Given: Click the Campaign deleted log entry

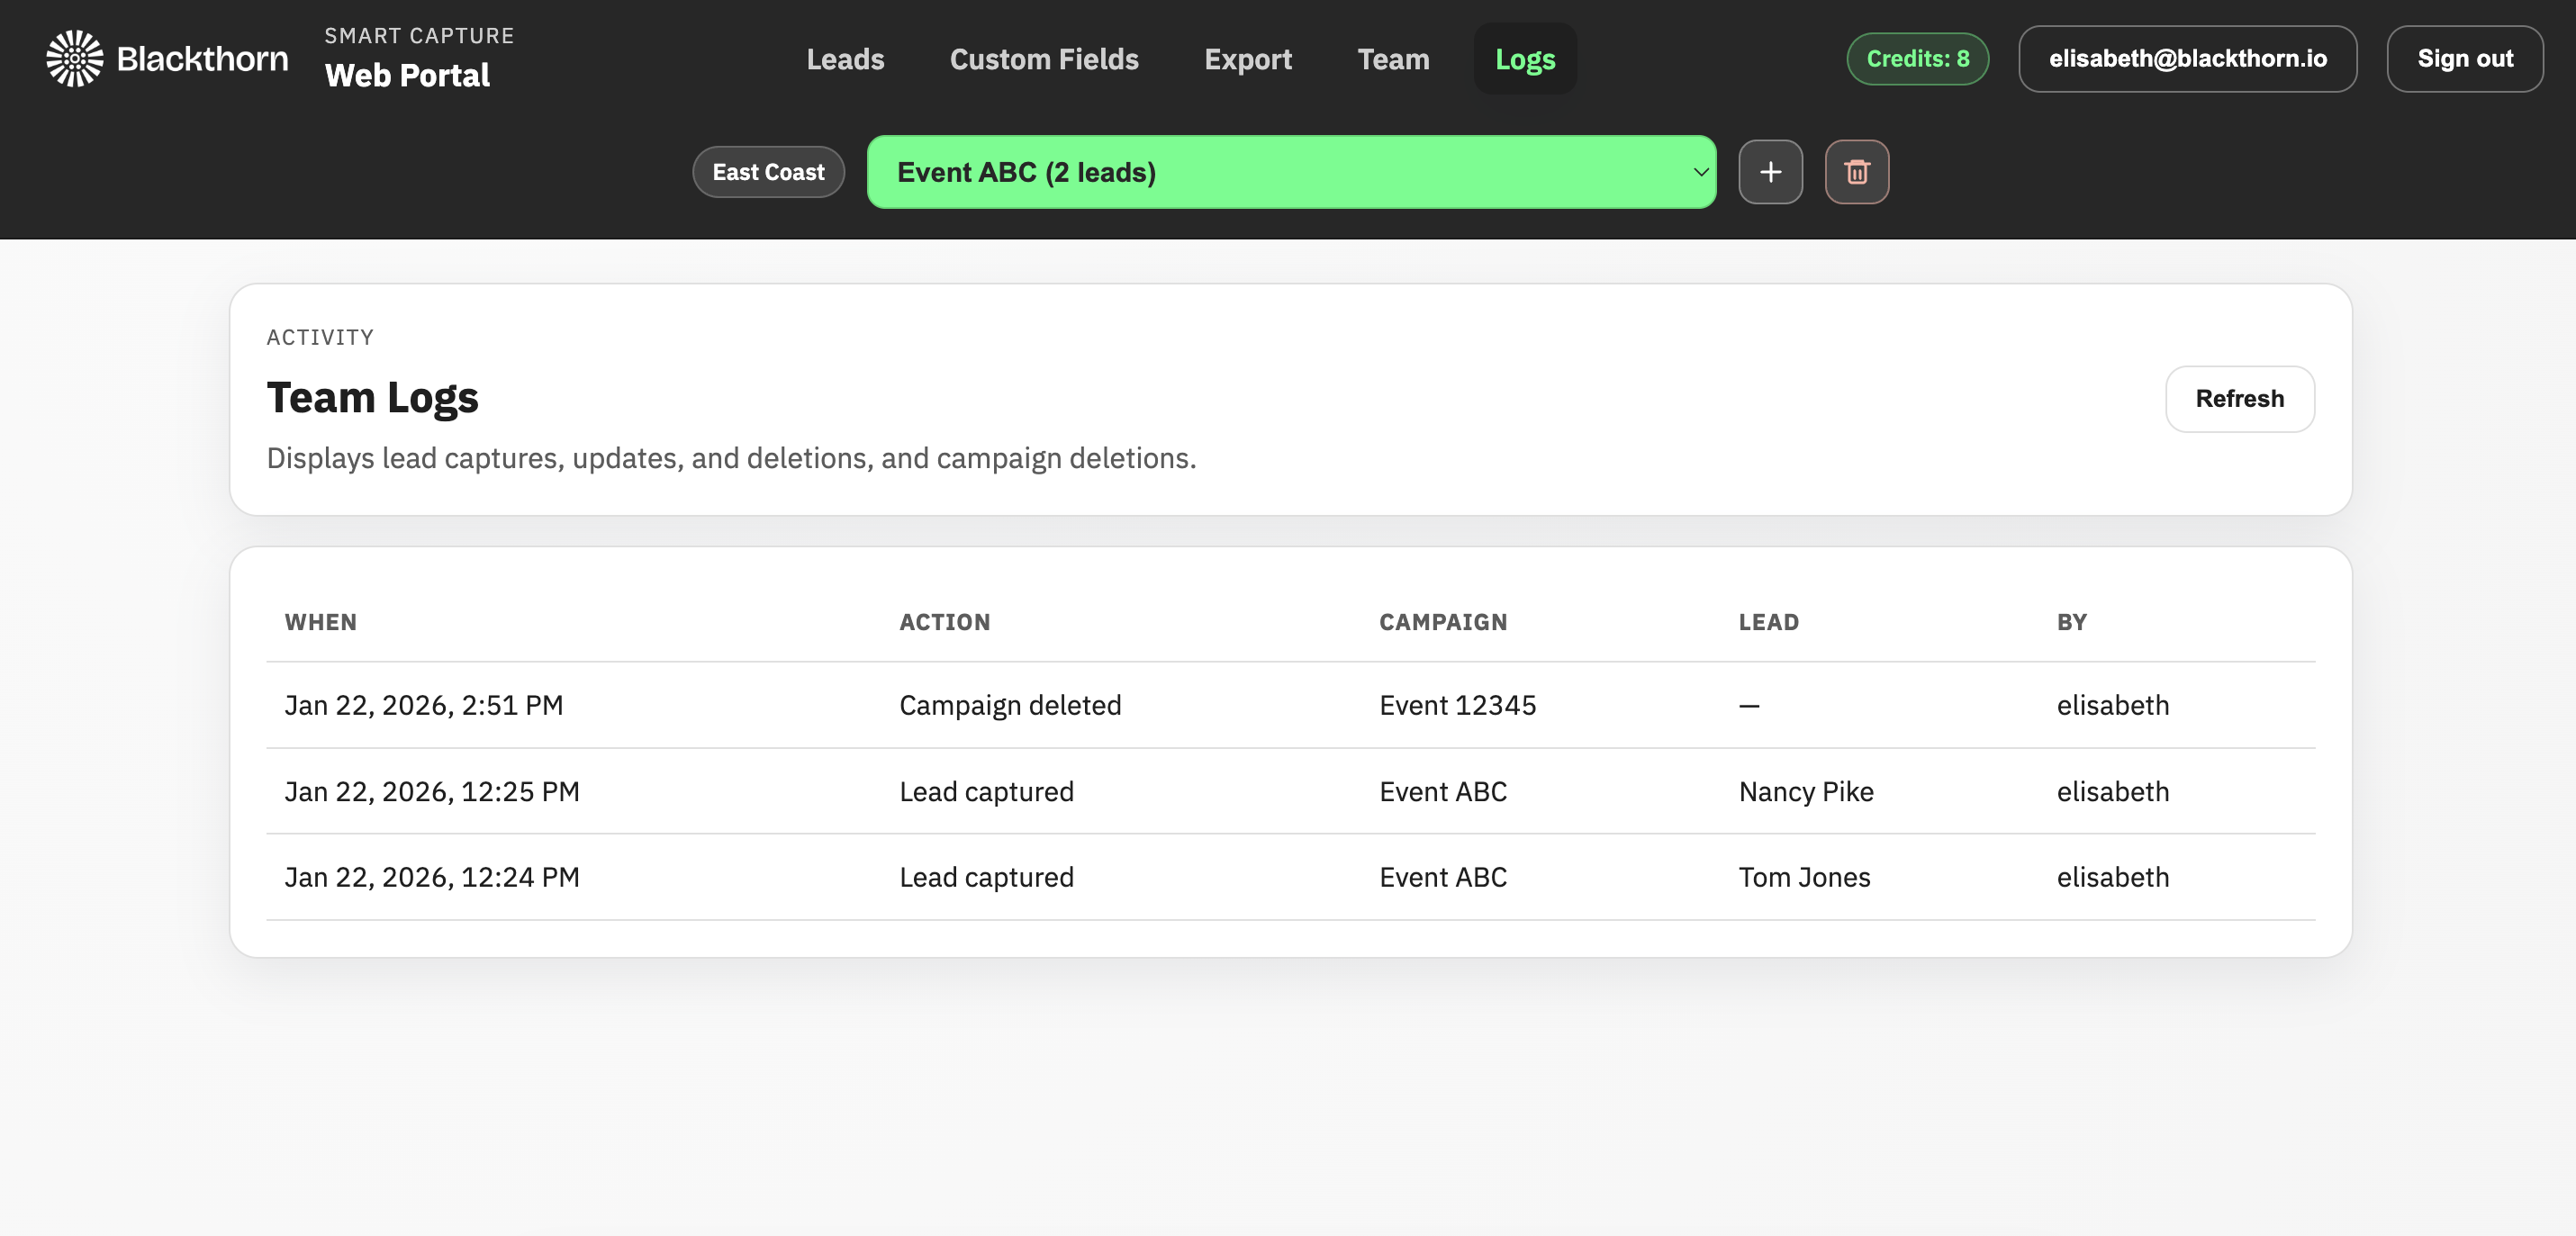Looking at the screenshot, I should (x=1010, y=705).
